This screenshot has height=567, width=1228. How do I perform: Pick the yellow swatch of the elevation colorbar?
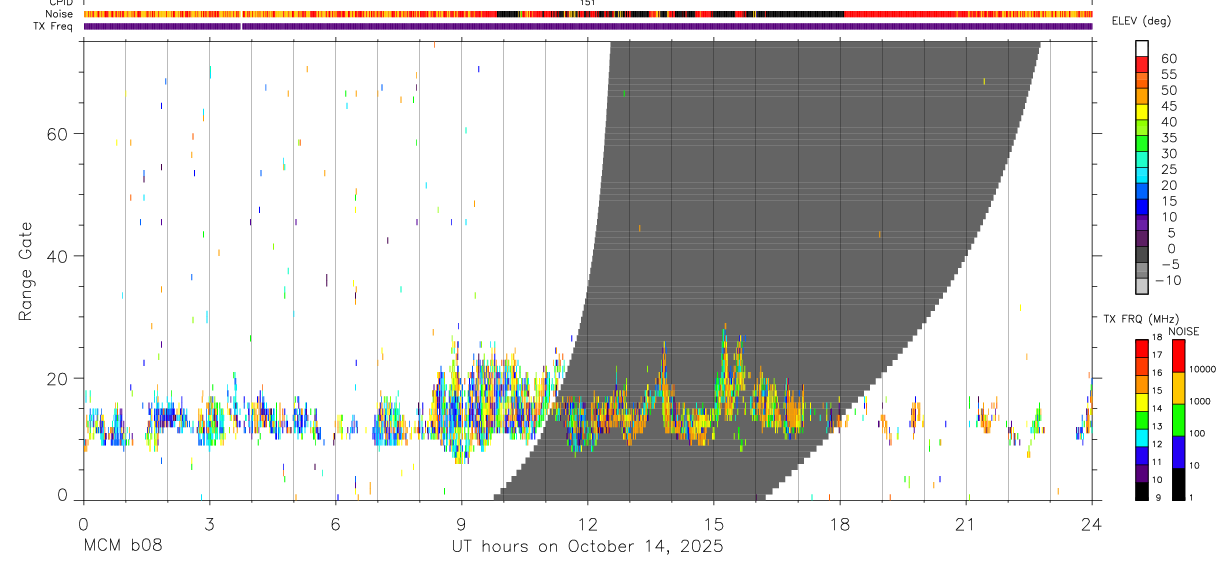tap(1142, 113)
